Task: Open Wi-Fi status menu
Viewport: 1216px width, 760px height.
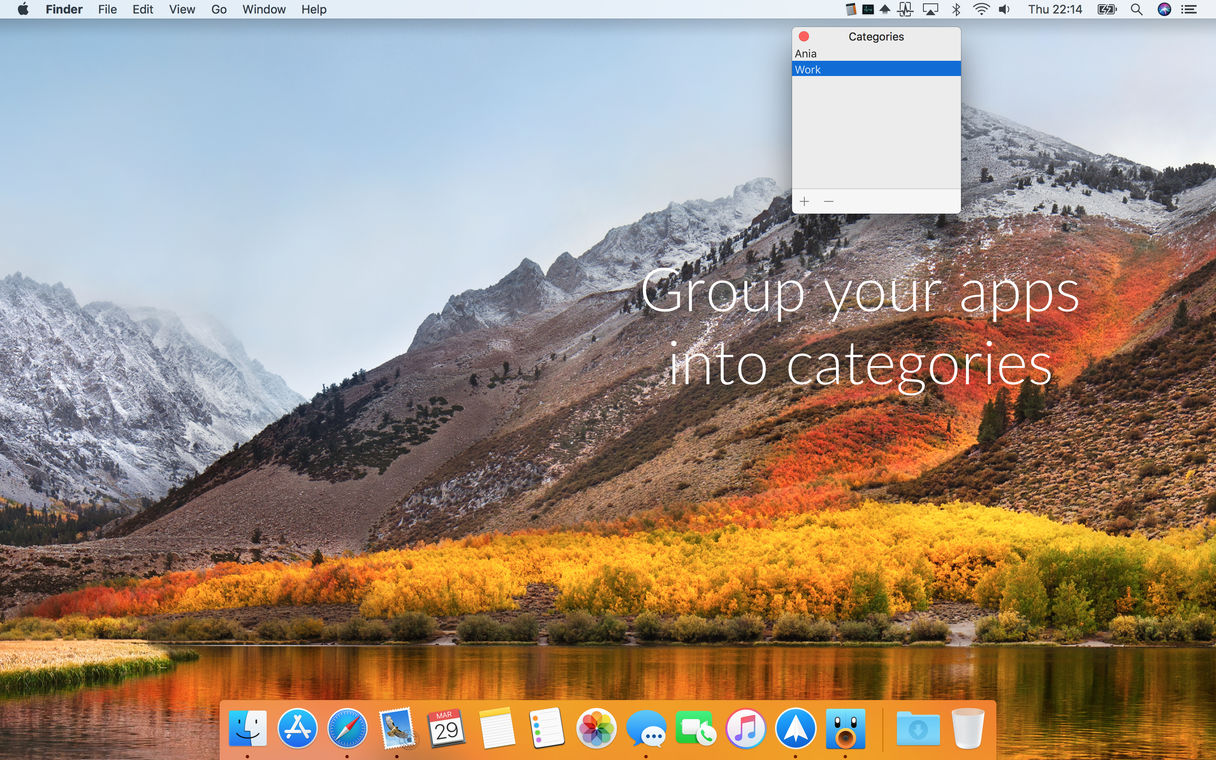Action: tap(981, 9)
